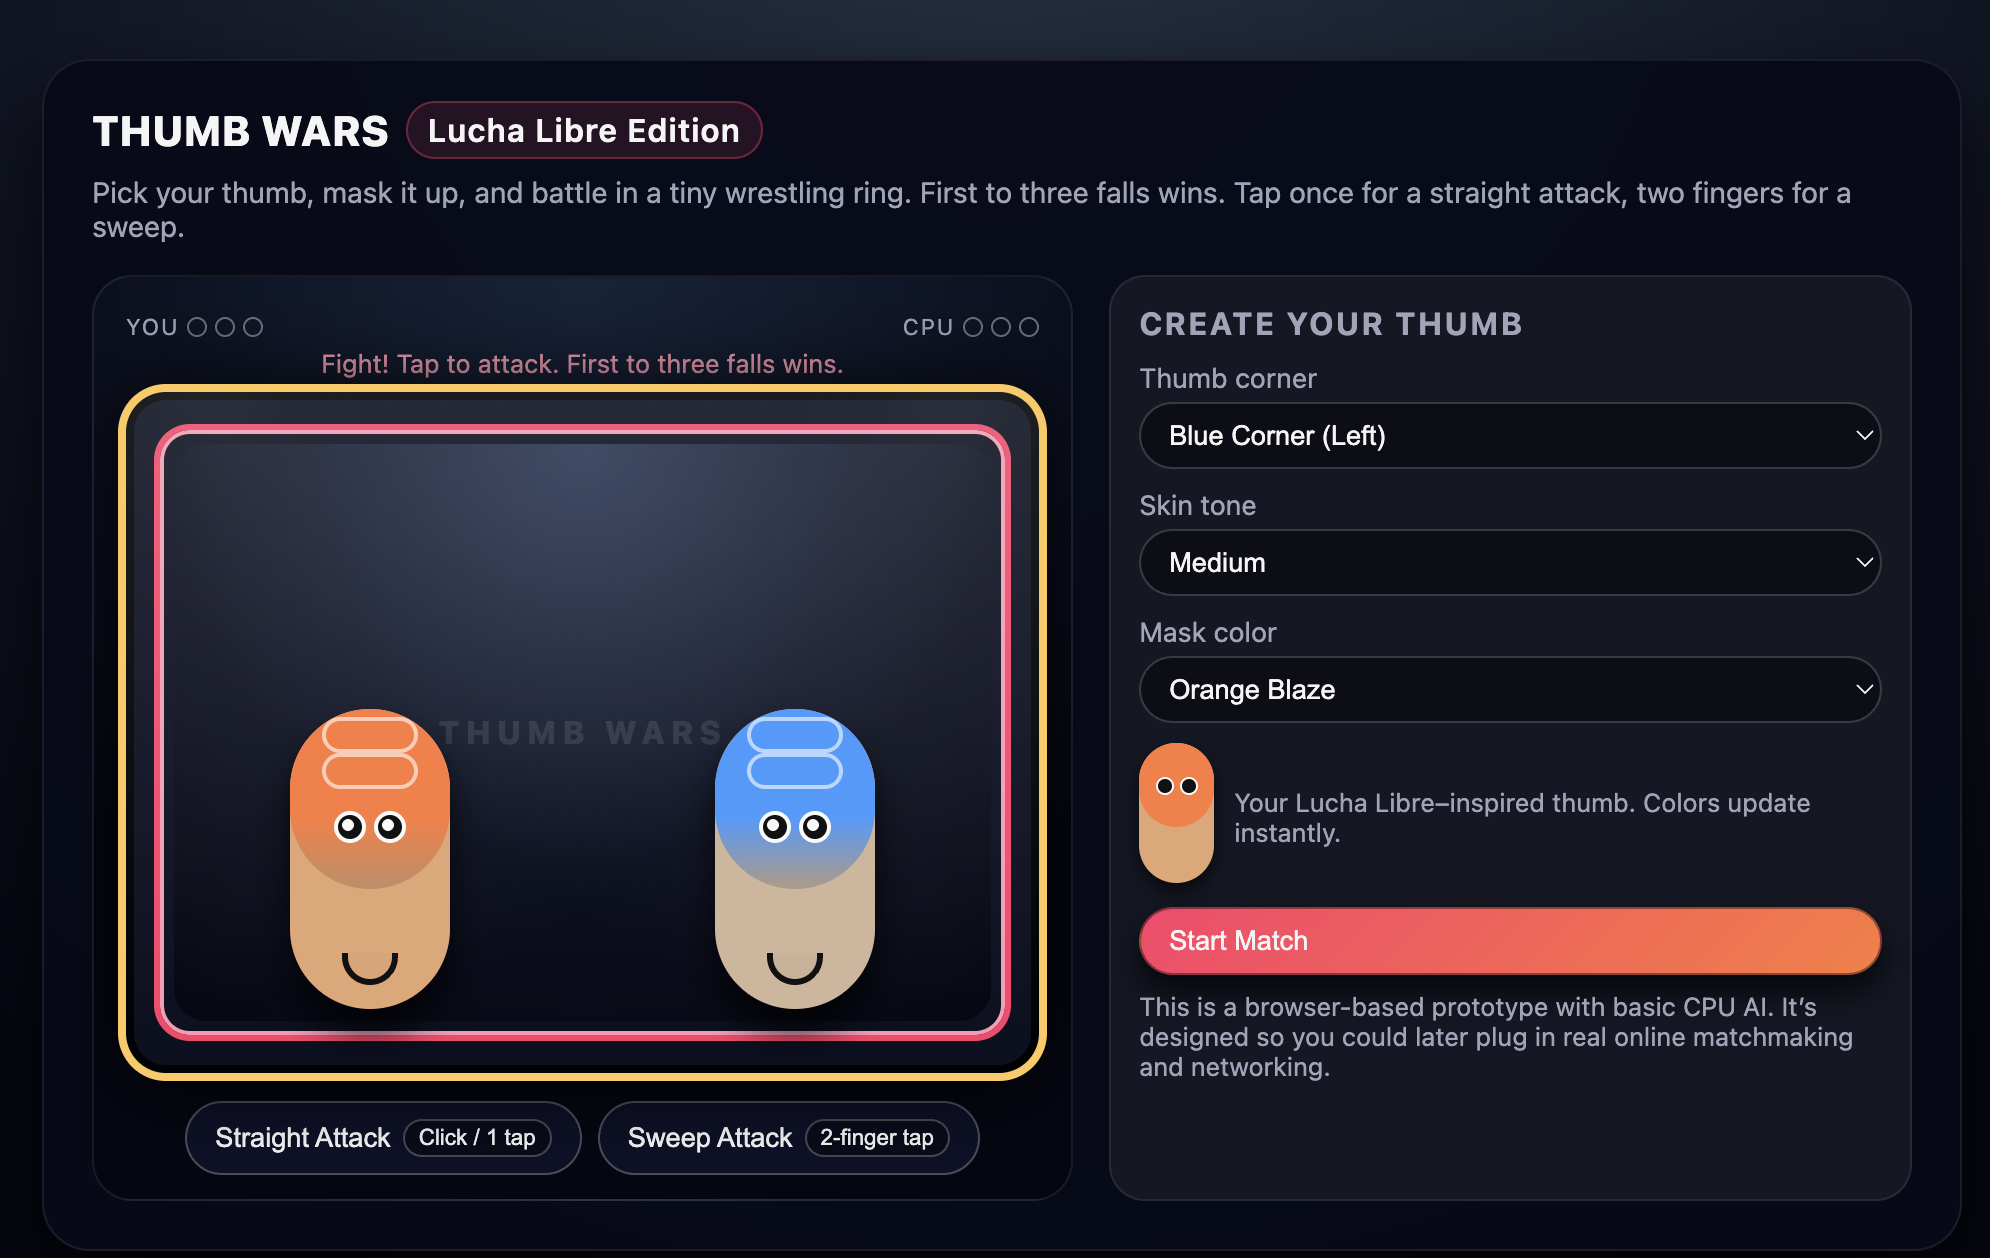Click the last CPU score circle
This screenshot has width=1990, height=1258.
(1029, 327)
